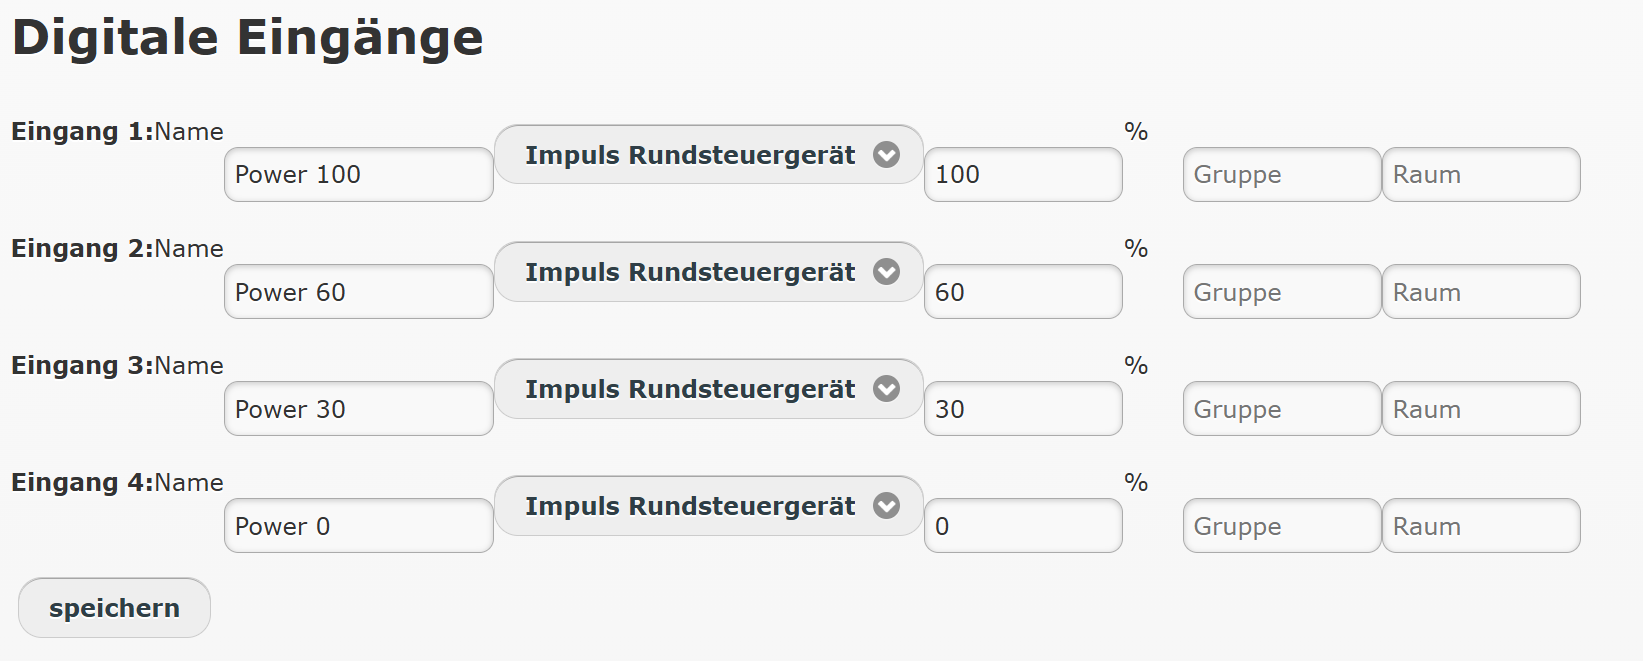Click the Eingang 3 dropdown chevron icon
The image size is (1643, 661).
pyautogui.click(x=886, y=389)
